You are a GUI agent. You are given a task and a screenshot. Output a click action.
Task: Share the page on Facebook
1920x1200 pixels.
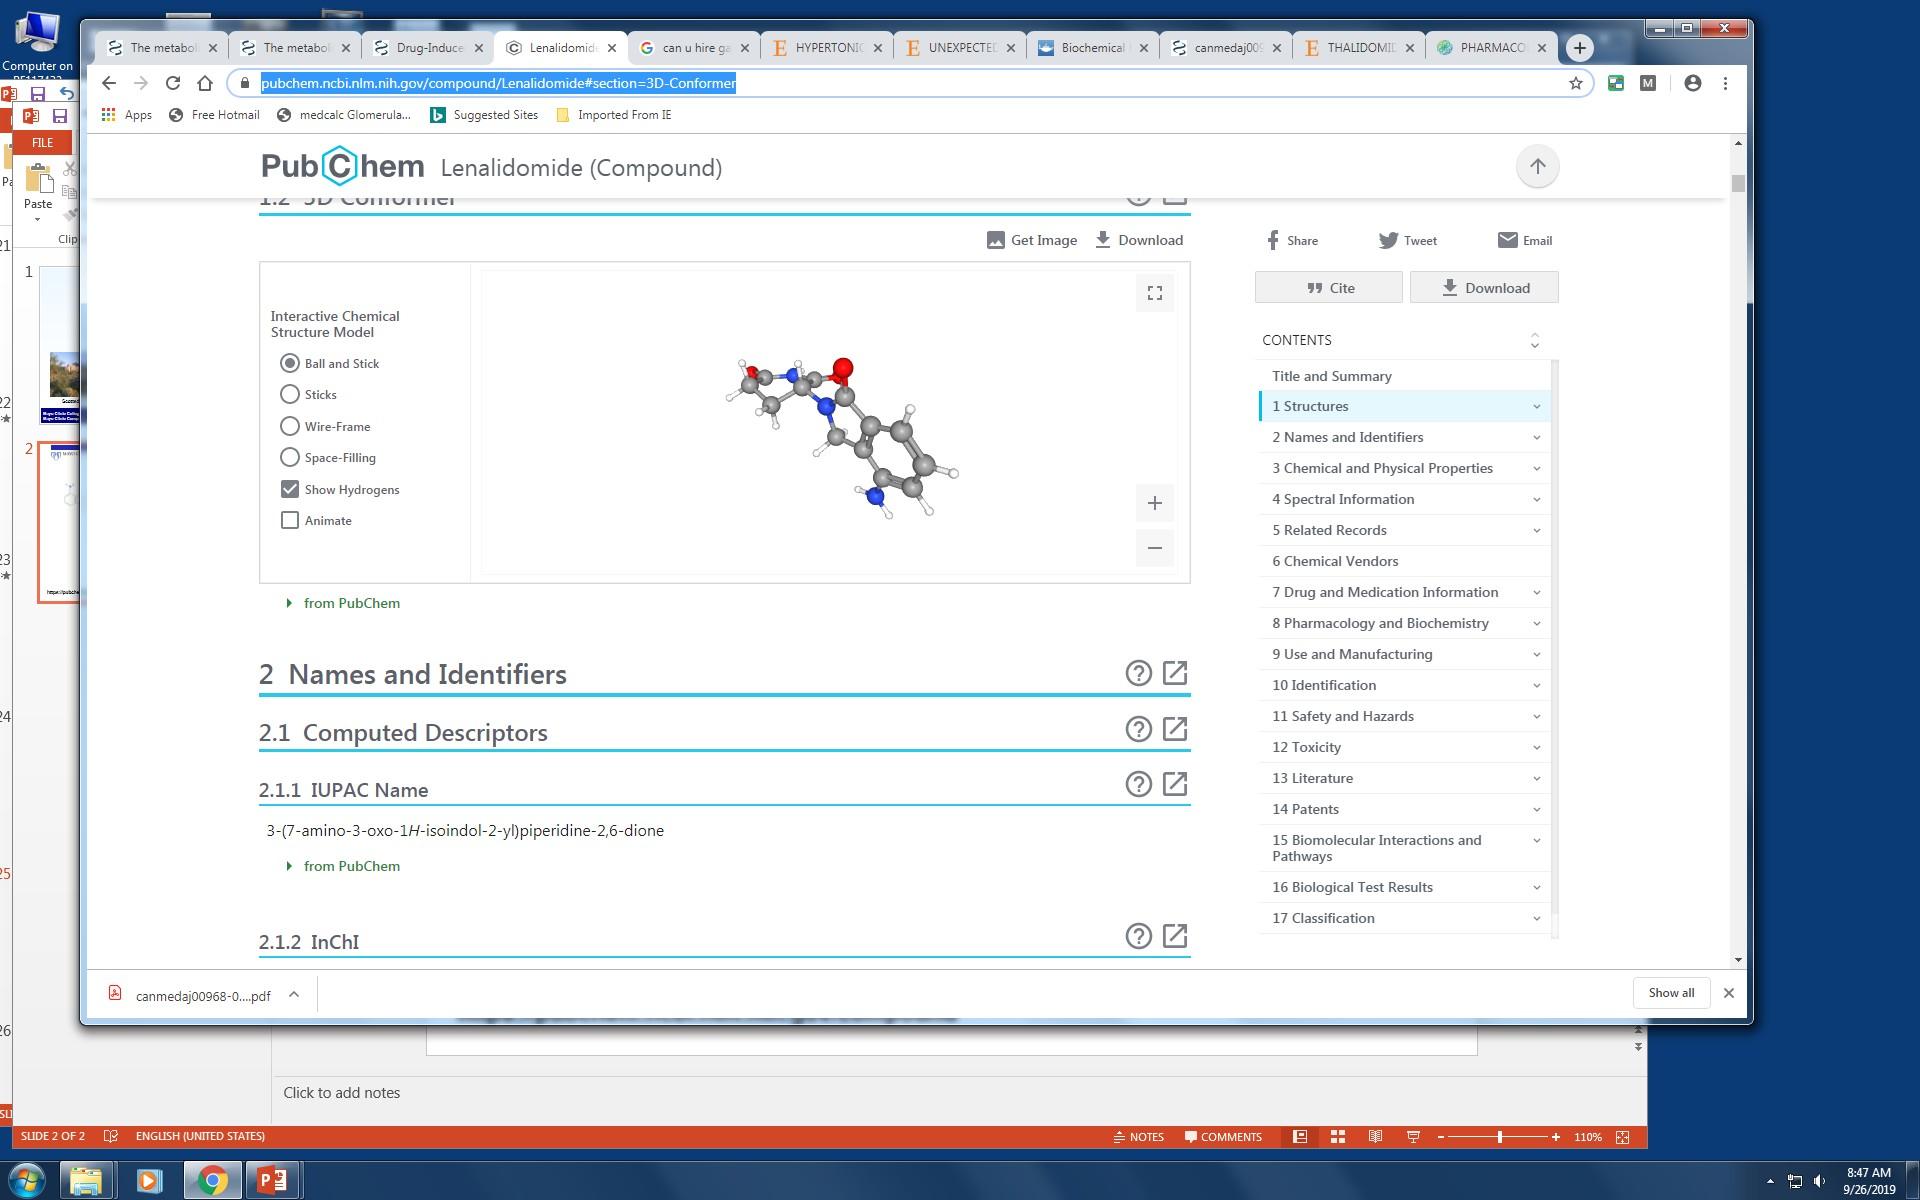pos(1292,240)
